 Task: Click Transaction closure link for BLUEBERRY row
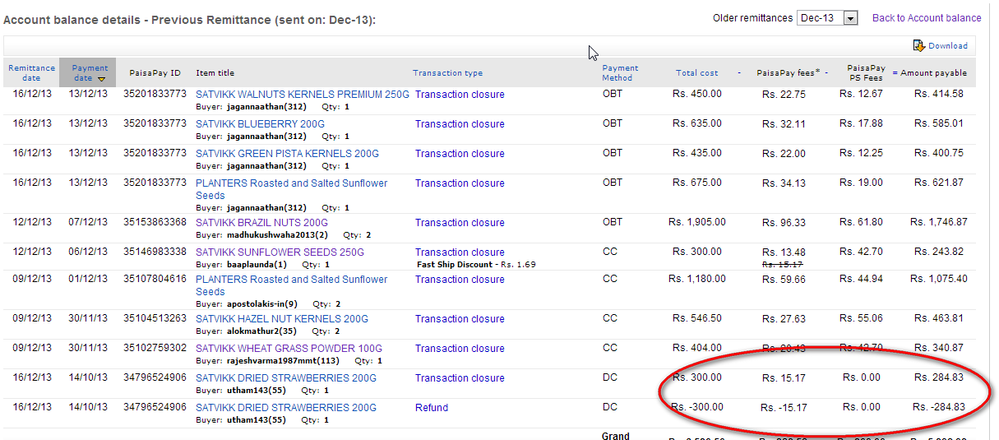click(459, 124)
